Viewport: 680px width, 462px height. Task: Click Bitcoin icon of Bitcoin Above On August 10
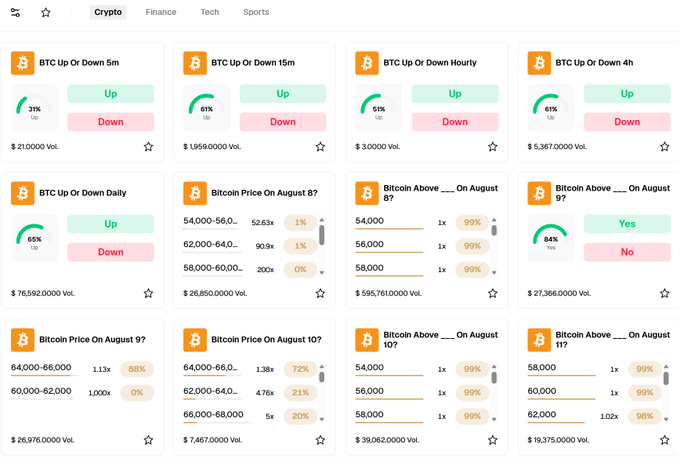tap(367, 340)
